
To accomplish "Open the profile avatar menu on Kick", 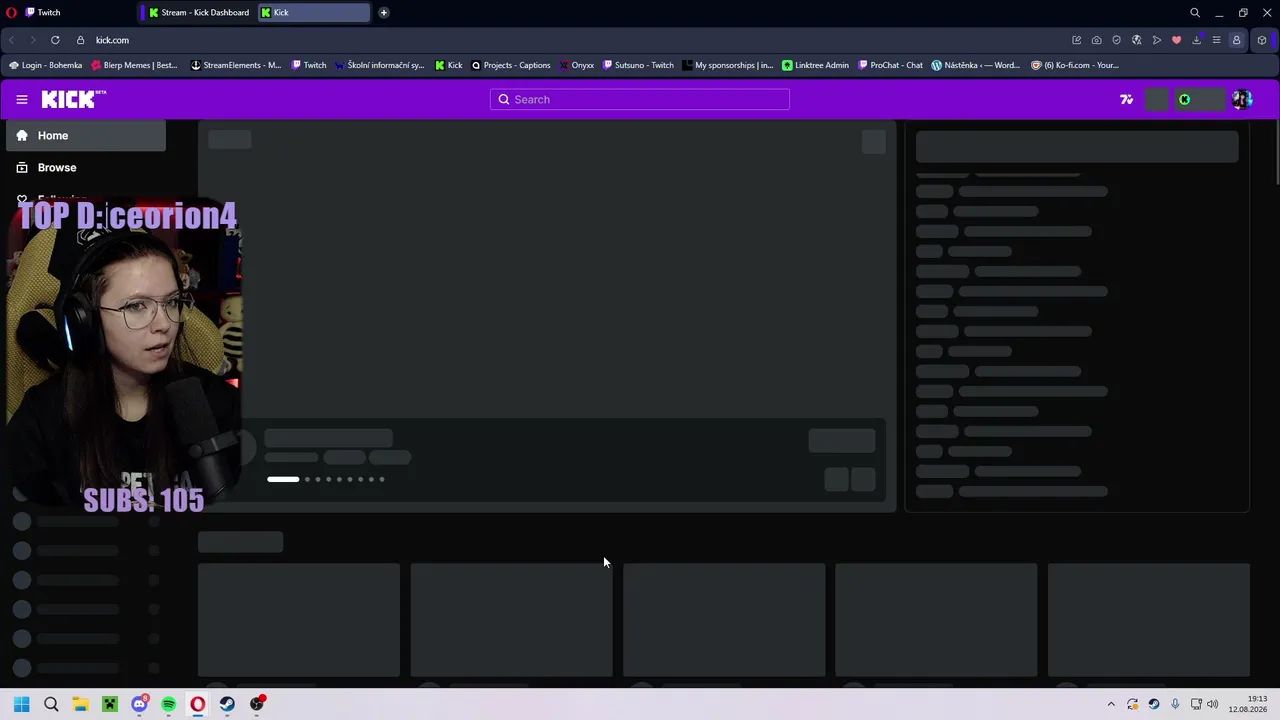I will [x=1242, y=99].
